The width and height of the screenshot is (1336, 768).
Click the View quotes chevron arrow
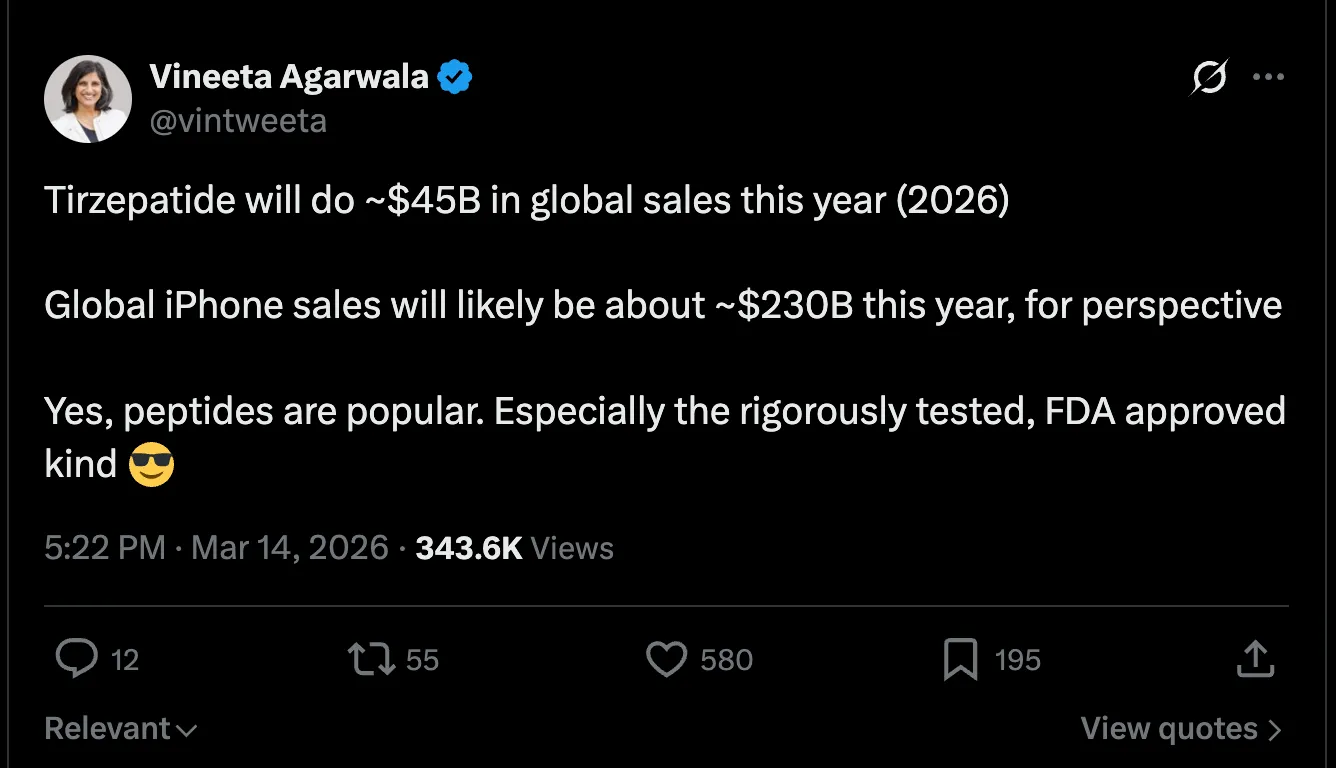click(1274, 730)
